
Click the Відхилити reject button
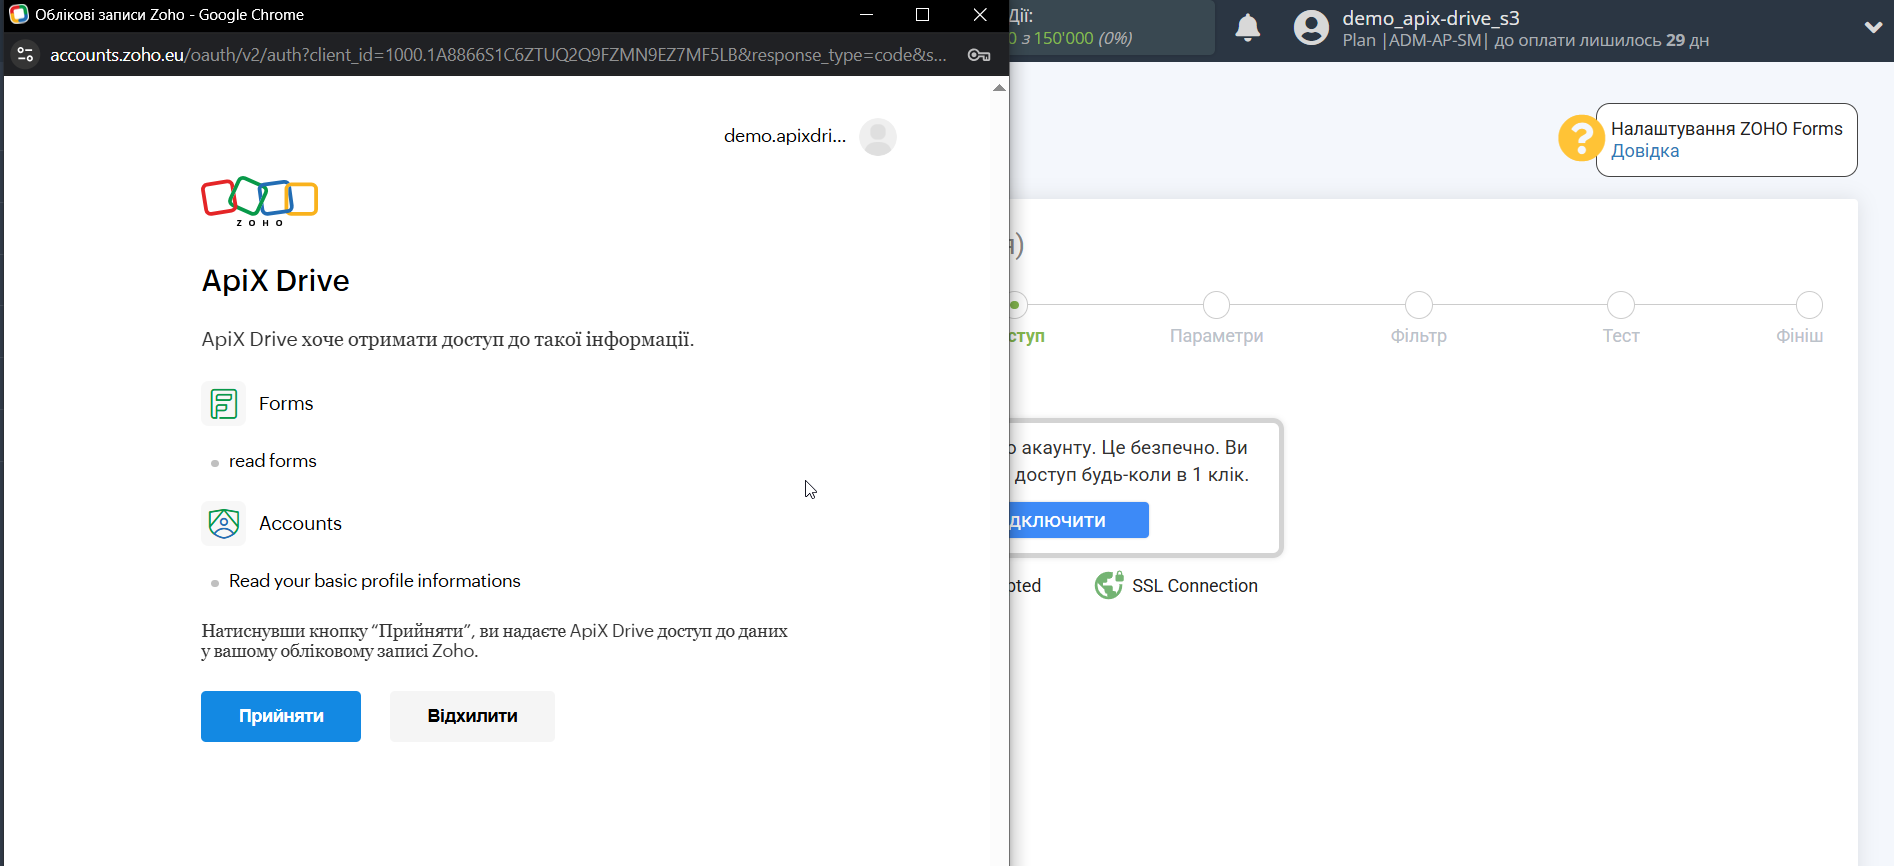pos(472,716)
